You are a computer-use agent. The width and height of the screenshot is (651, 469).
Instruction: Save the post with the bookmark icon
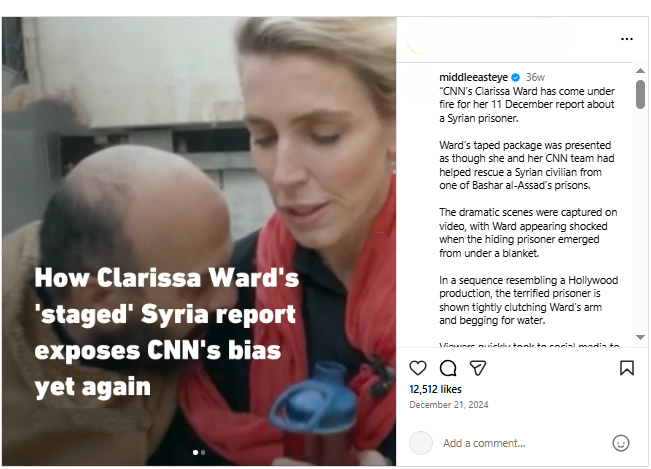point(627,368)
